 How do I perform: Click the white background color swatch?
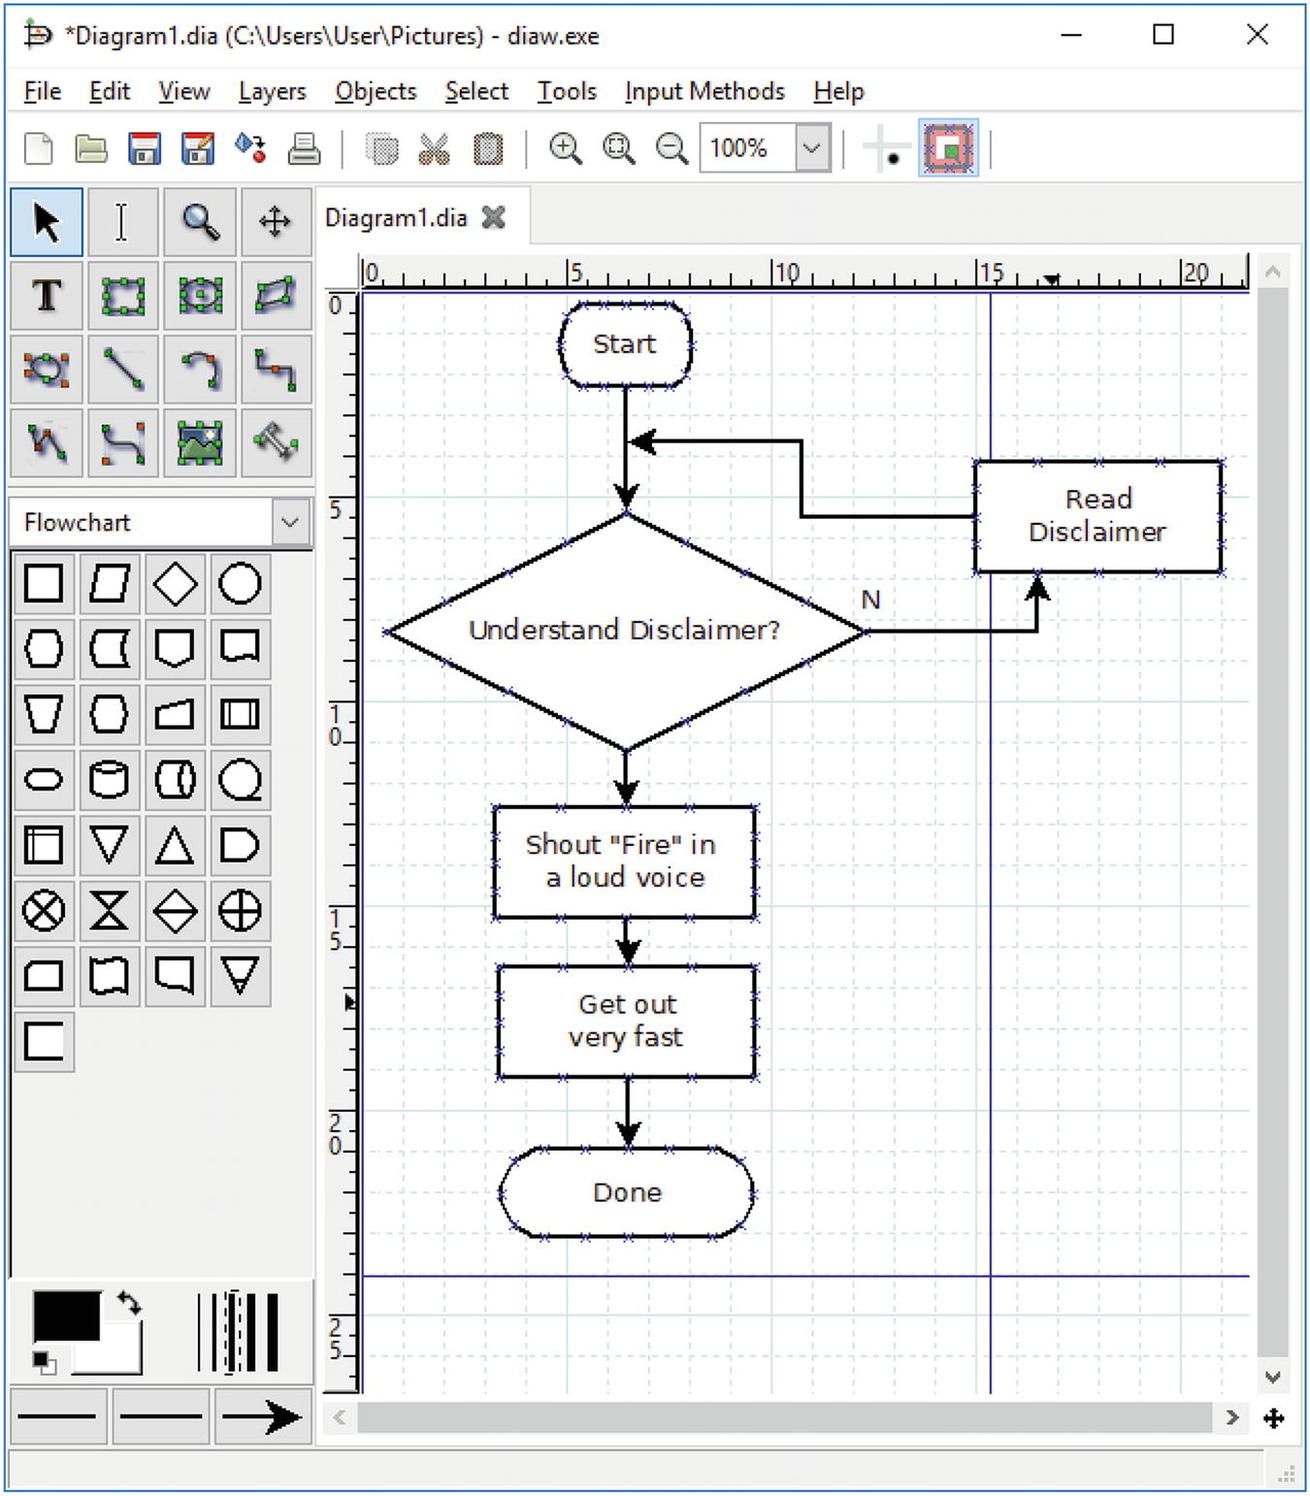[x=122, y=1356]
